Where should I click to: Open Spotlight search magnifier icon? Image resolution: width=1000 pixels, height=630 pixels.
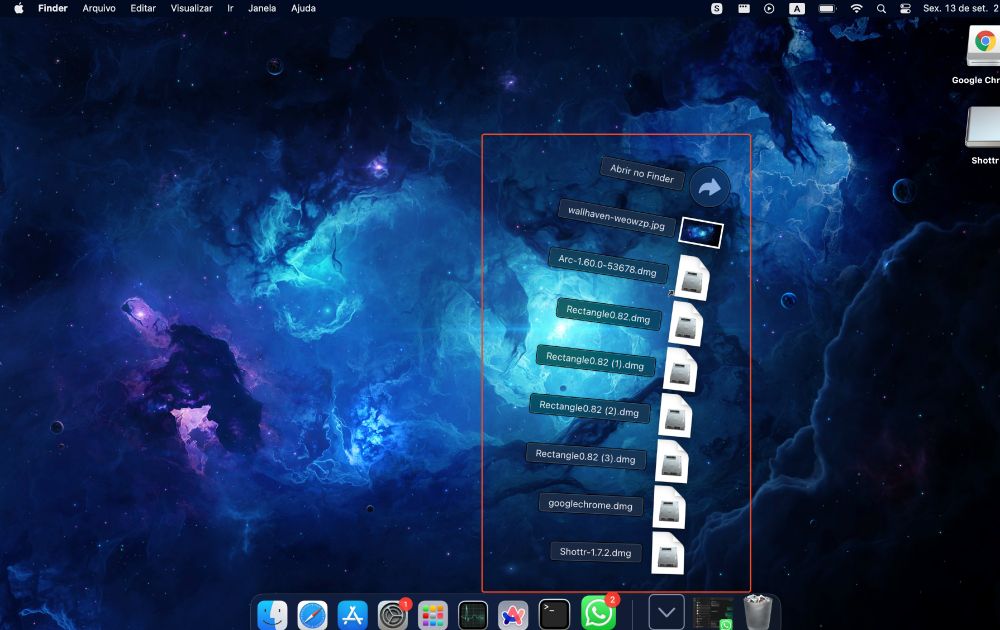click(x=881, y=8)
